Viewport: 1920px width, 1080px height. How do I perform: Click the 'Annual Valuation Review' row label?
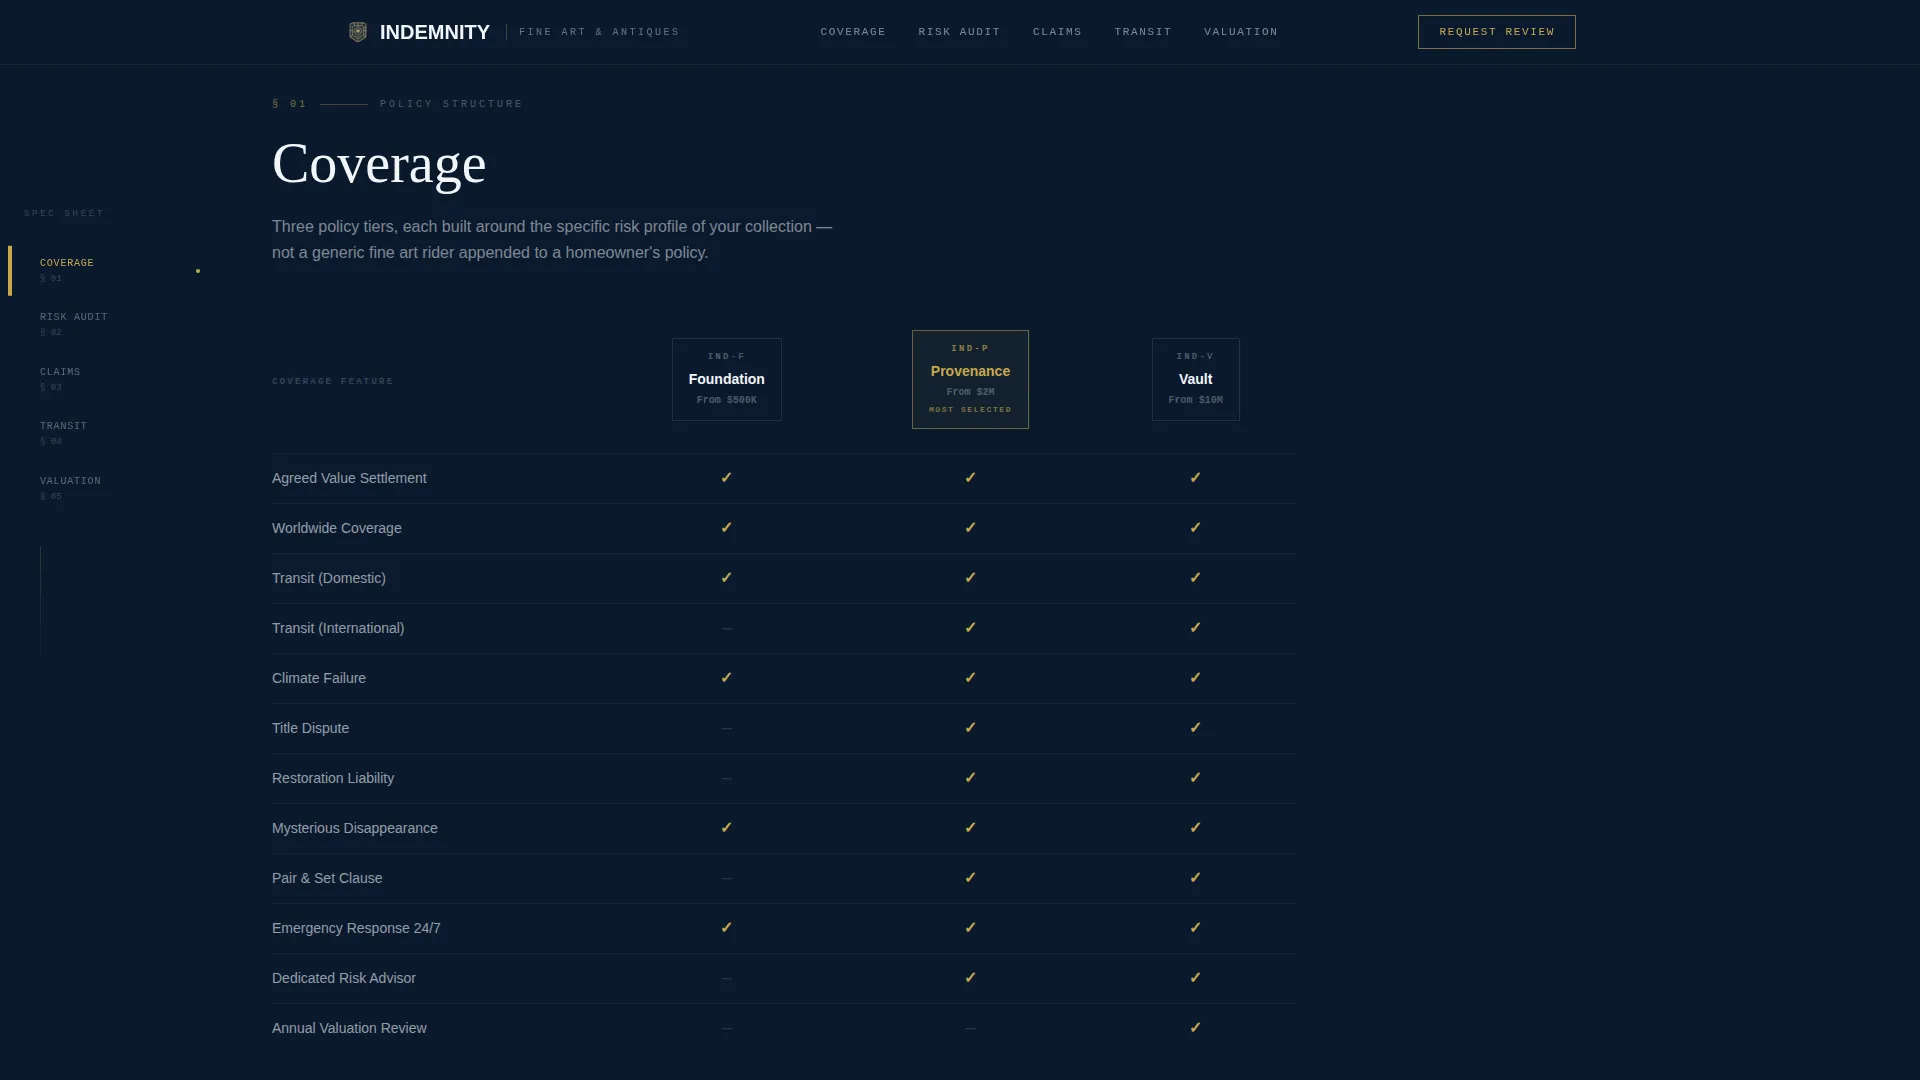[x=349, y=1028]
